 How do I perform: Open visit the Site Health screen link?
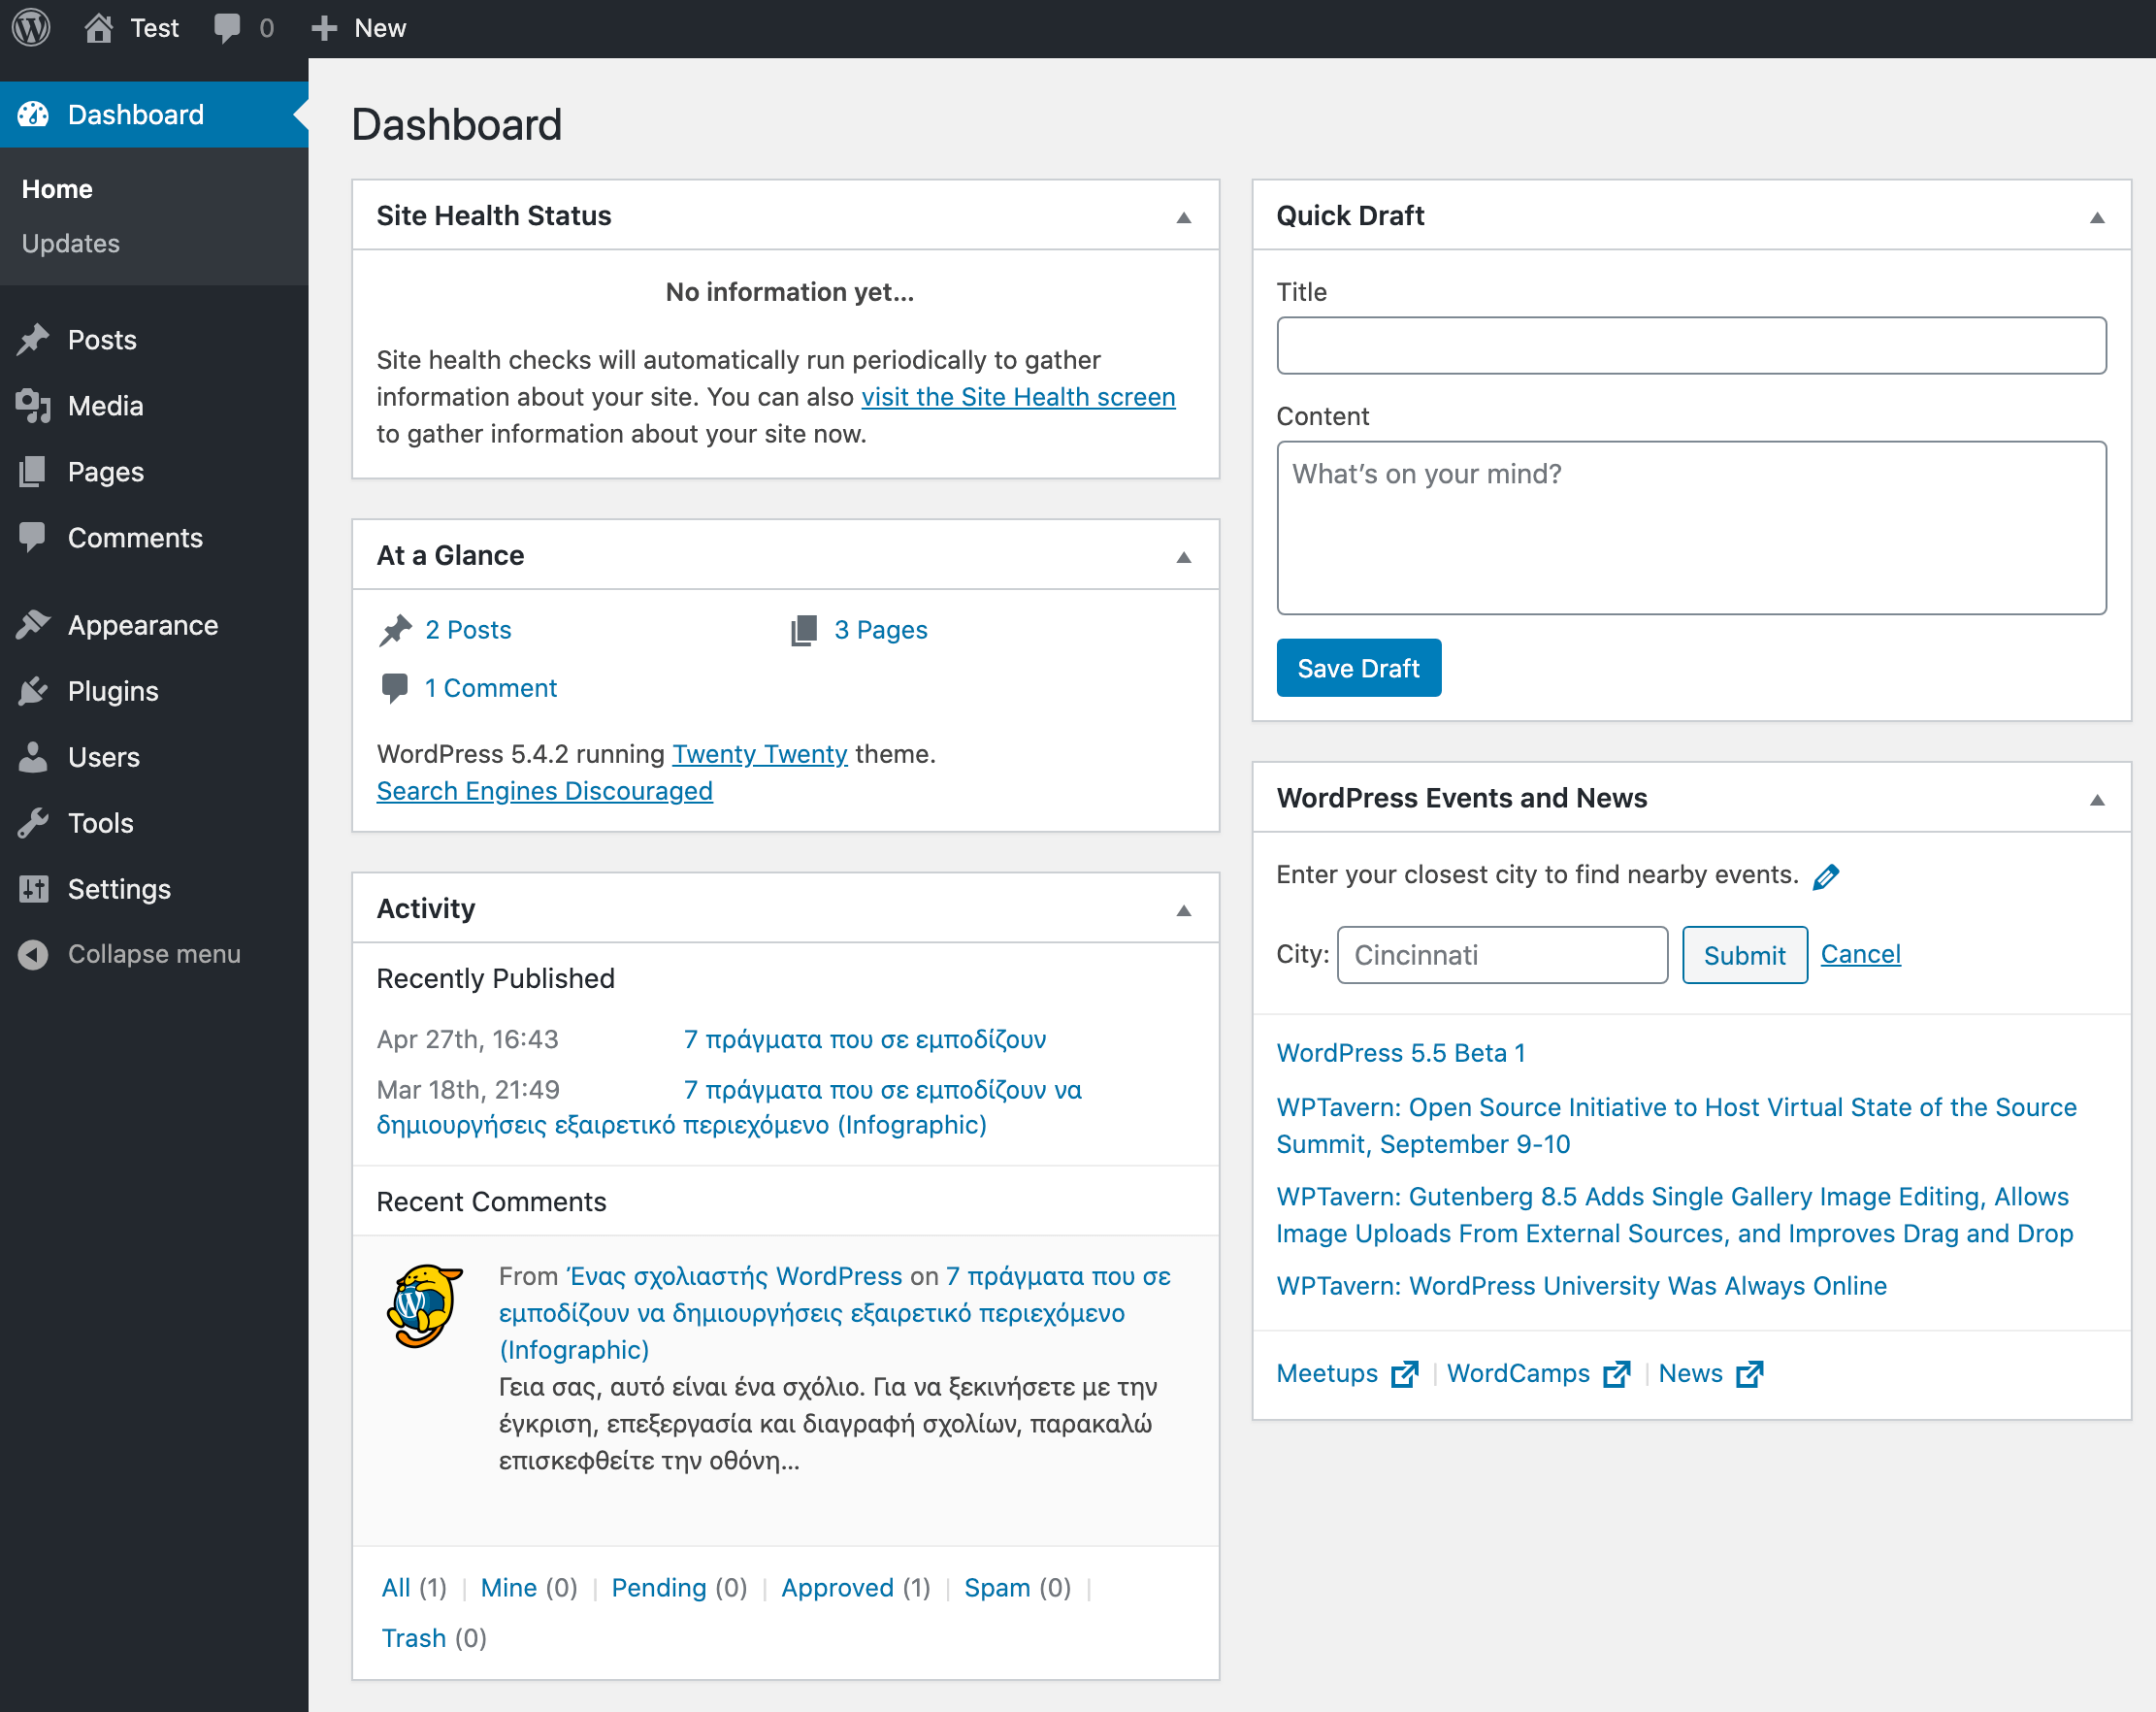pos(1019,397)
